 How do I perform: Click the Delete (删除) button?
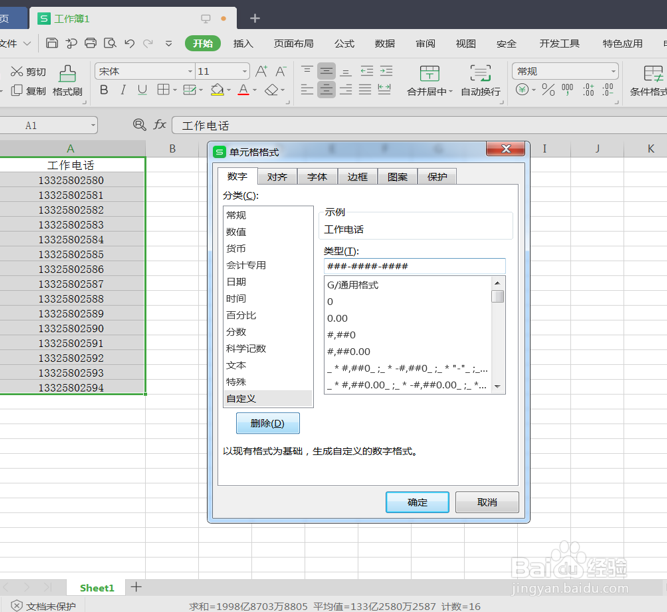pos(268,423)
